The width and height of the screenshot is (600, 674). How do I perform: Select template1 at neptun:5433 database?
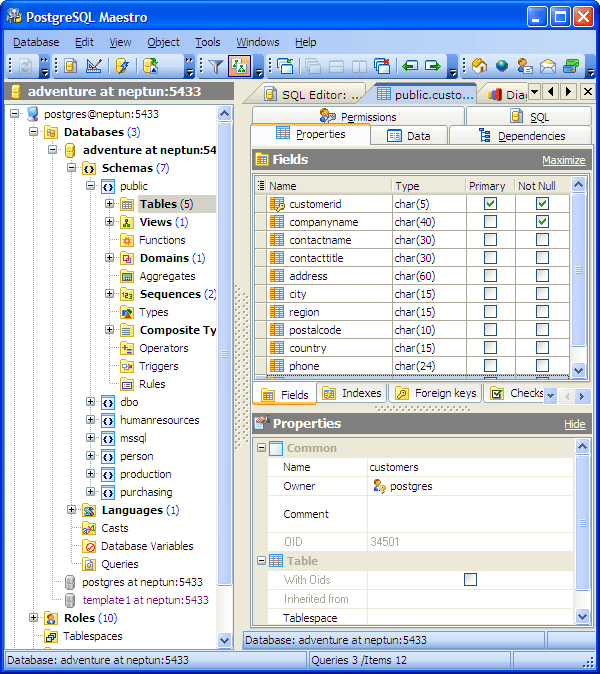pos(145,600)
